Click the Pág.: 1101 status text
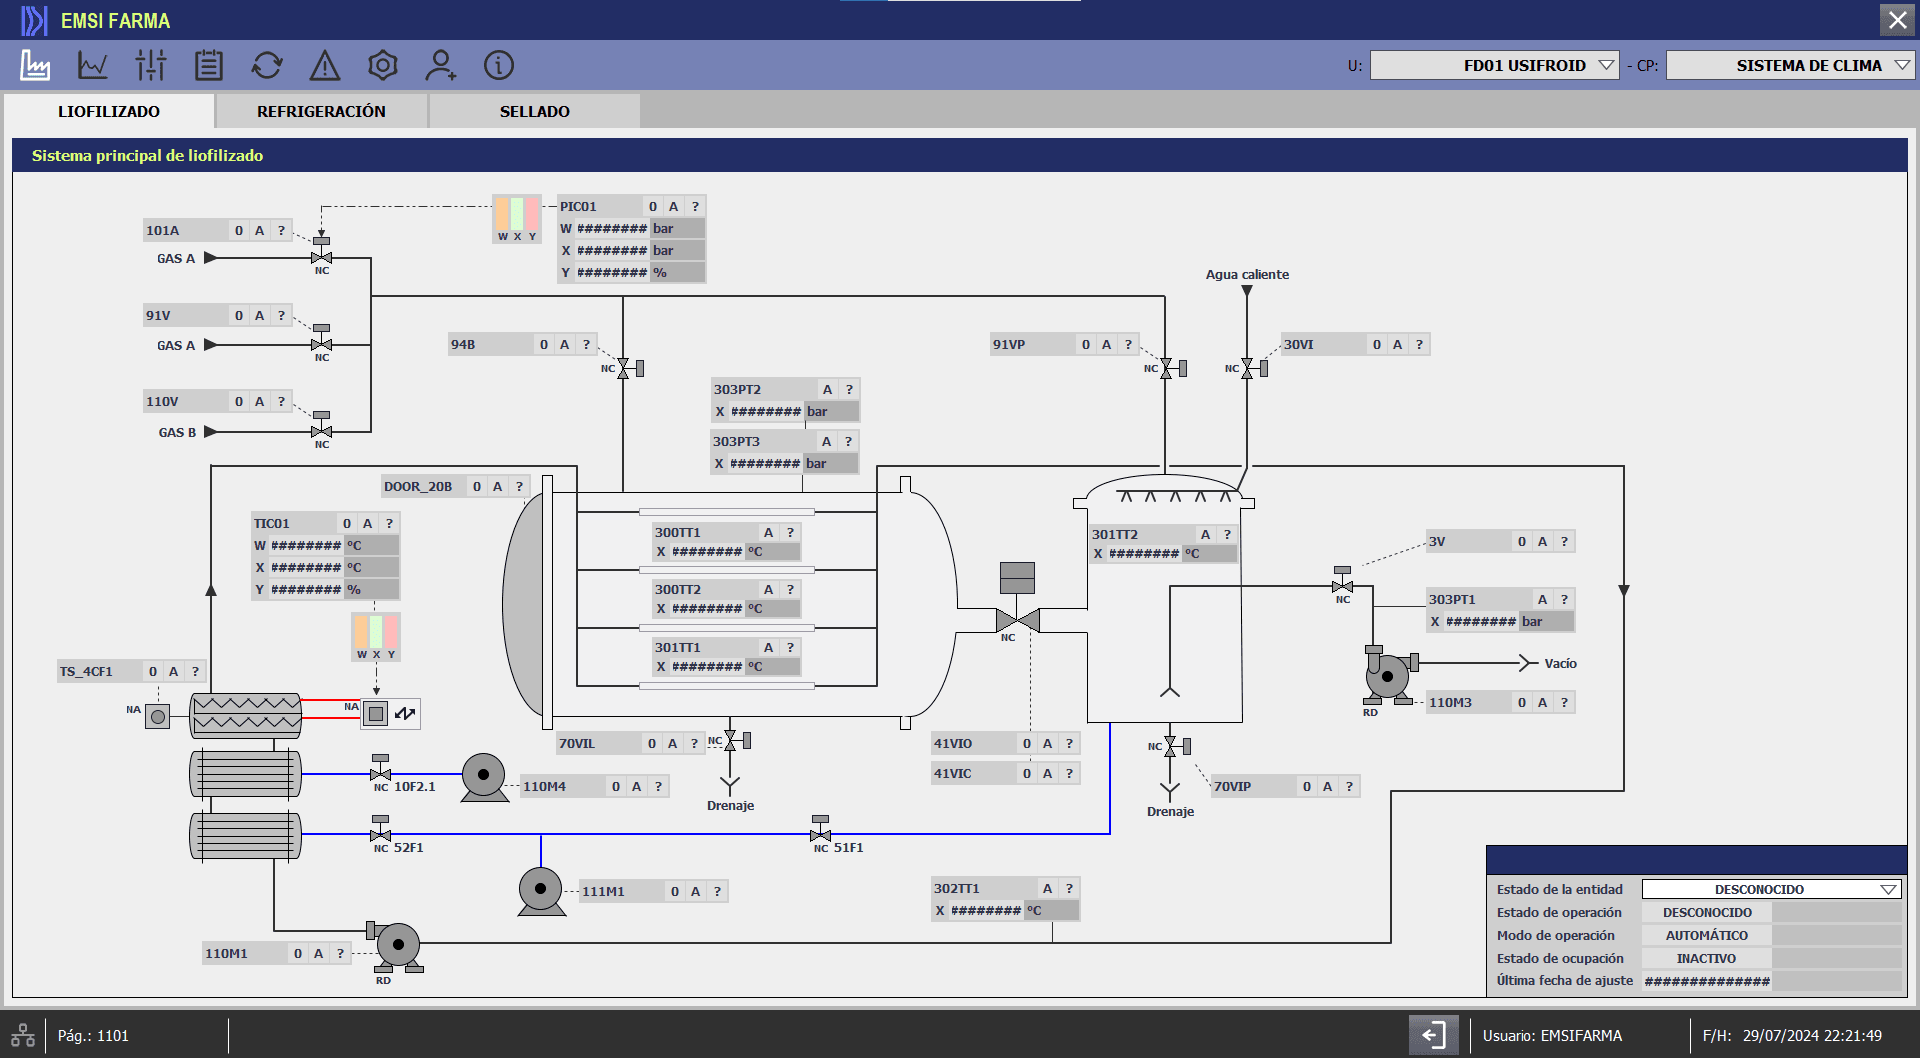 click(x=93, y=1035)
